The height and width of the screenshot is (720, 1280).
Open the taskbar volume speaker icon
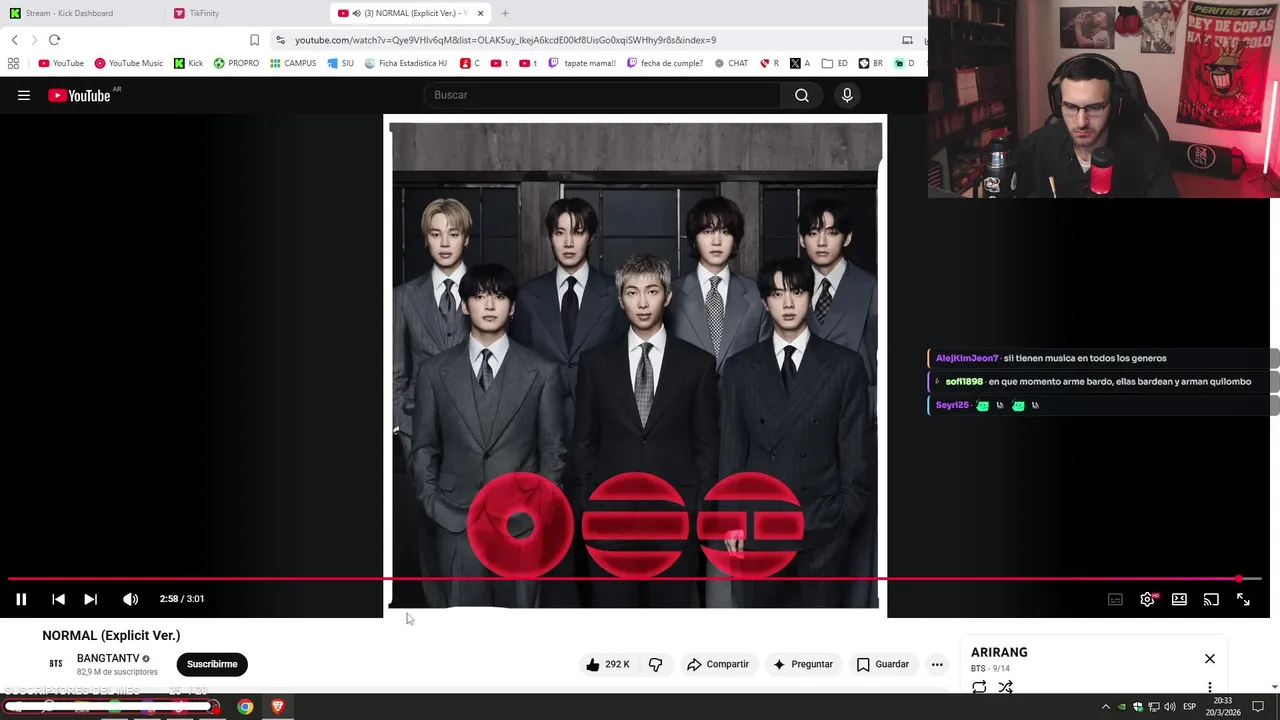1169,707
